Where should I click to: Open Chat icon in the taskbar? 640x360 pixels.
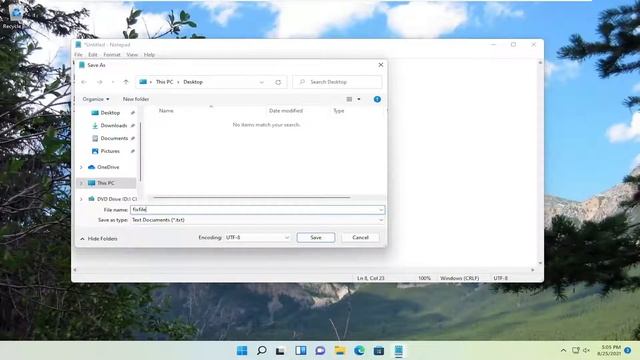tap(320, 351)
